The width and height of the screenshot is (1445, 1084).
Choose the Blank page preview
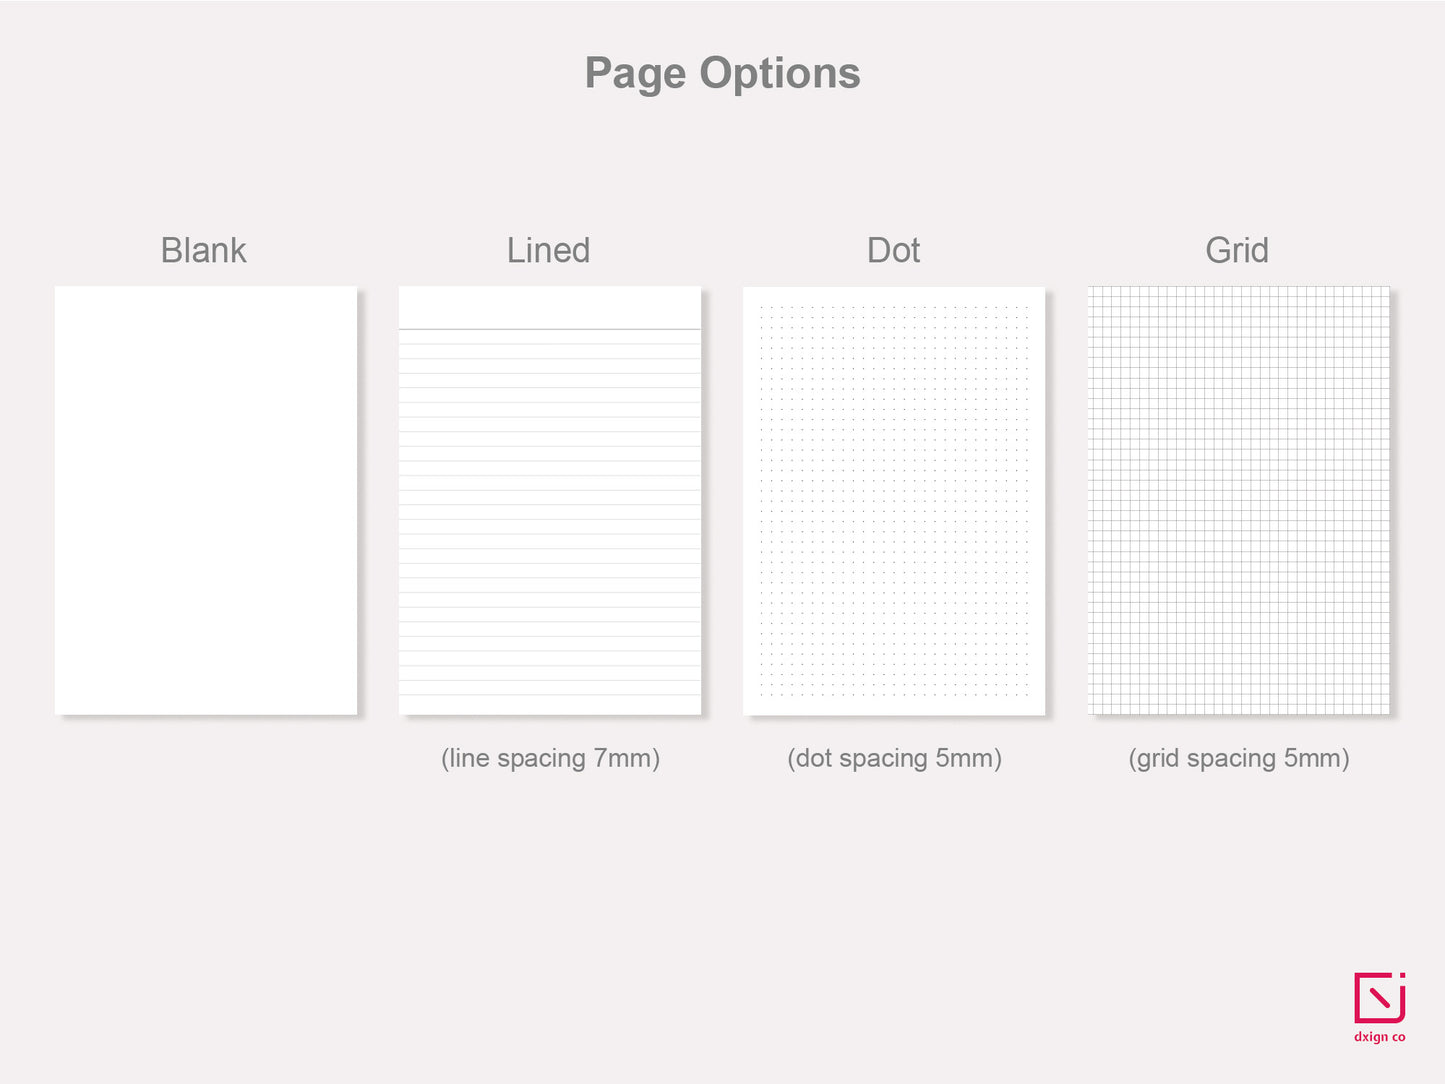tap(206, 500)
